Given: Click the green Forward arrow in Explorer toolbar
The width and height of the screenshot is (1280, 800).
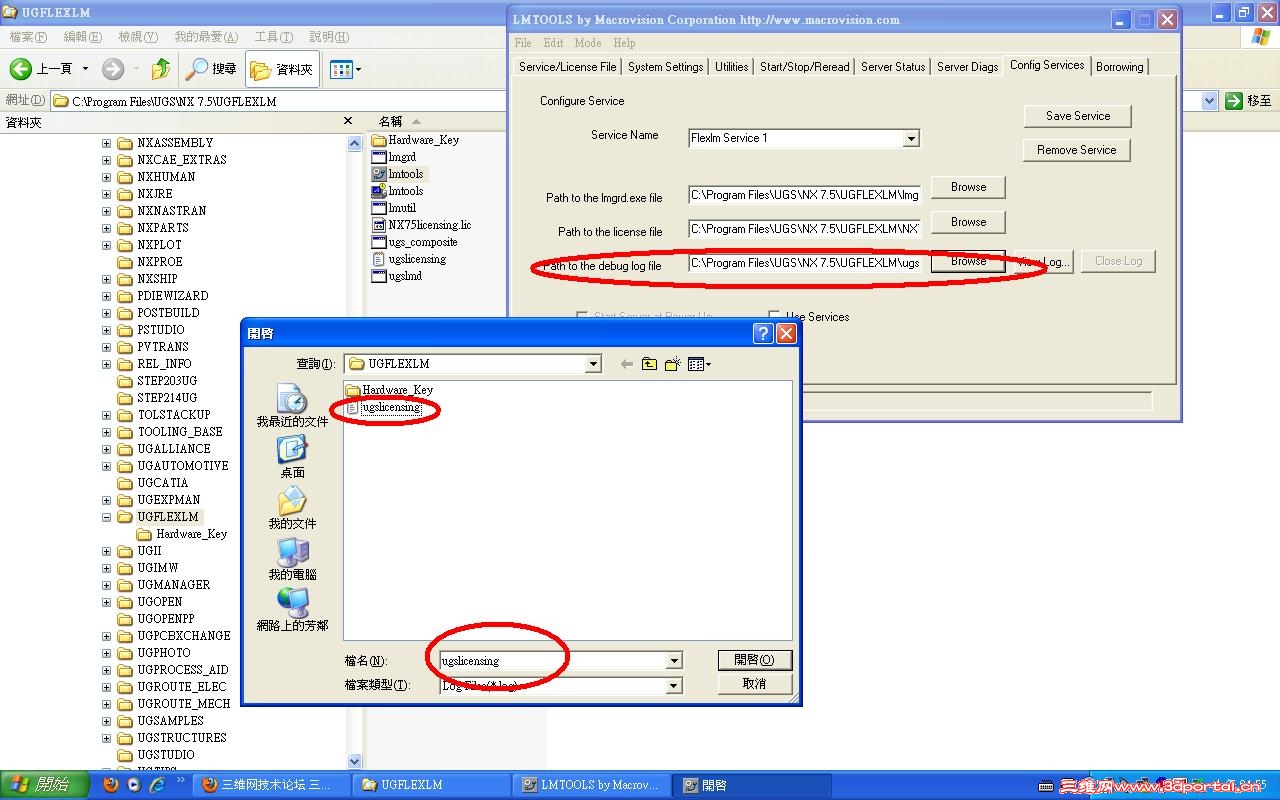Looking at the screenshot, I should (112, 69).
